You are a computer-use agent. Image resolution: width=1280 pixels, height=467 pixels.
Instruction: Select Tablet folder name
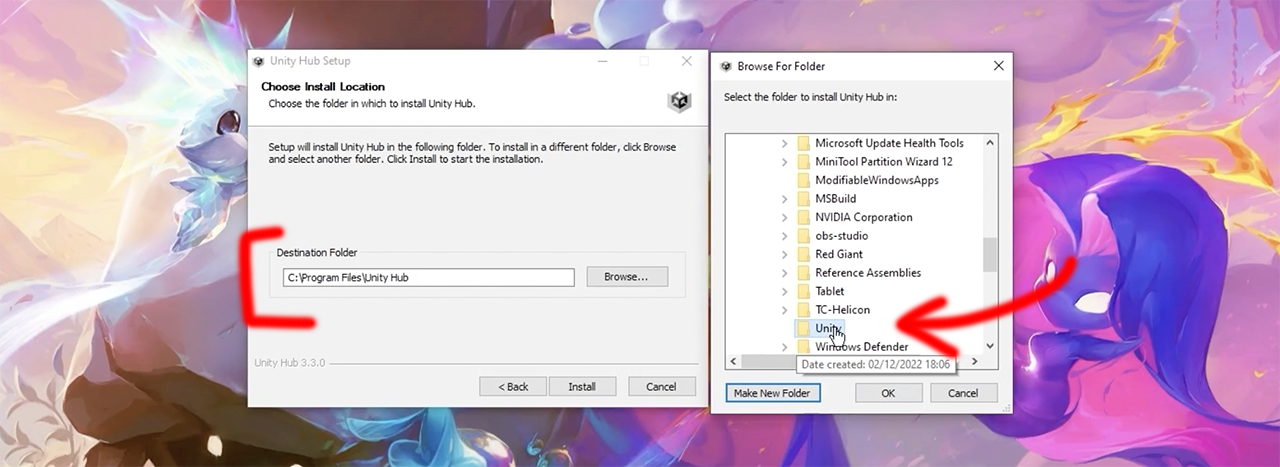[830, 291]
